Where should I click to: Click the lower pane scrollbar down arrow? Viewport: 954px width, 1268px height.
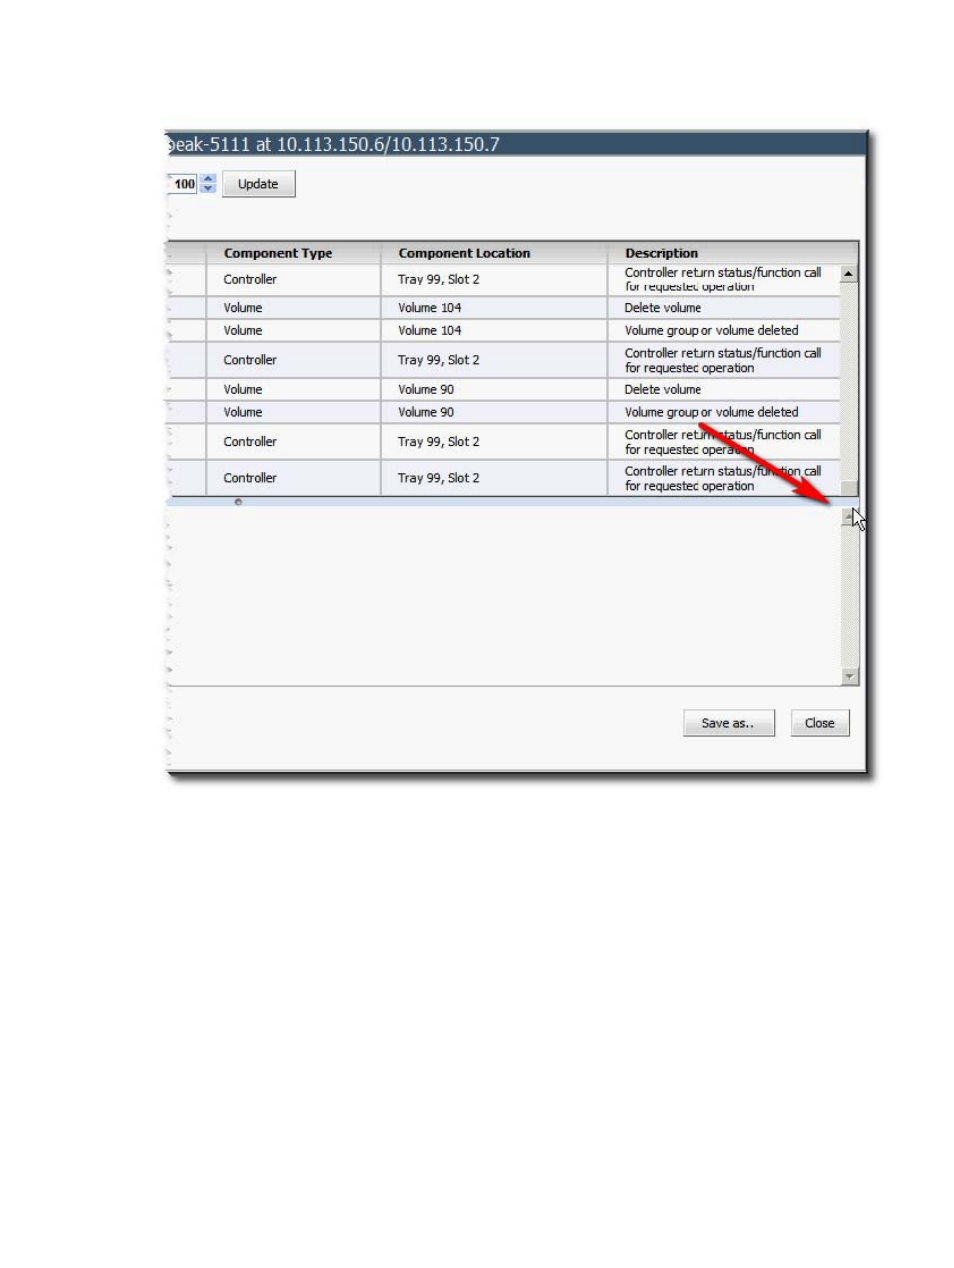849,677
